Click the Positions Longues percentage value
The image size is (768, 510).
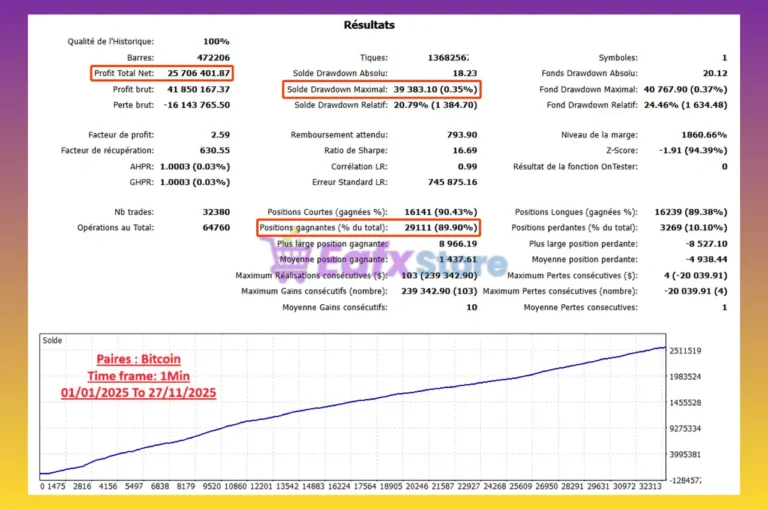pyautogui.click(x=685, y=212)
